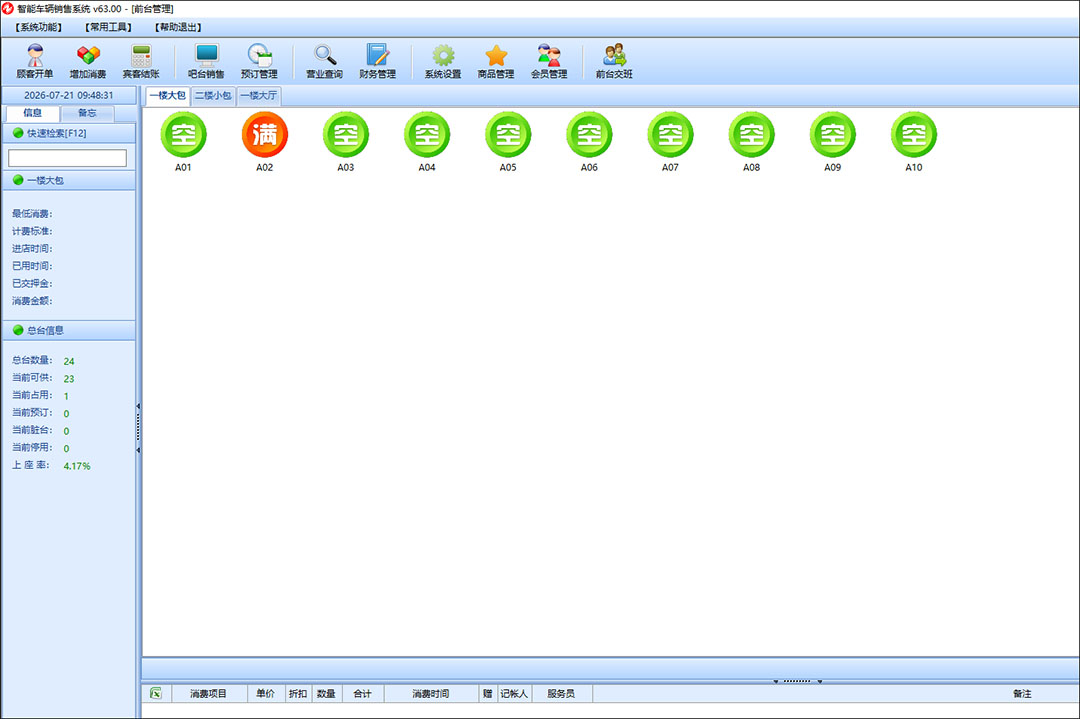Launch 吧台销售 monitor icon
Viewport: 1080px width, 719px height.
coord(206,61)
